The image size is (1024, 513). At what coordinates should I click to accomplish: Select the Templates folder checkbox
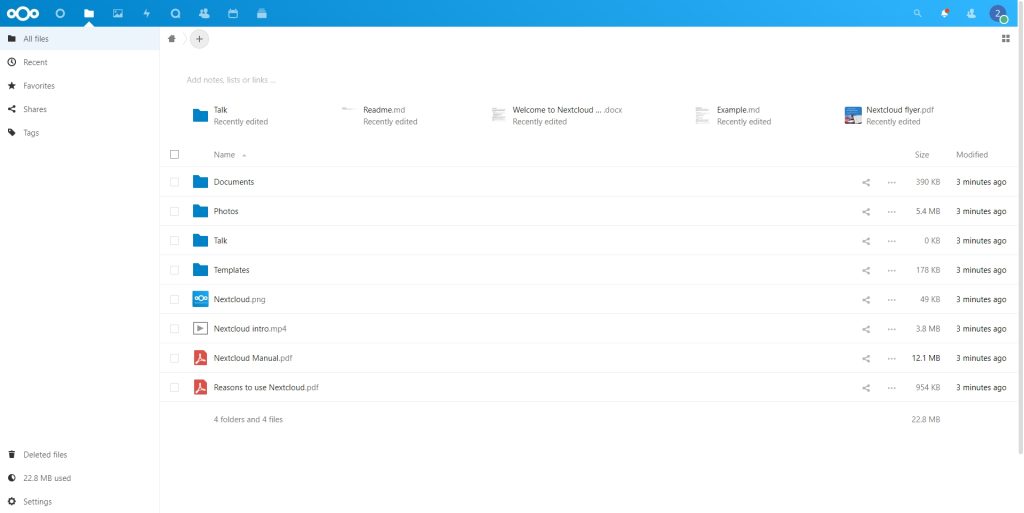(x=174, y=270)
